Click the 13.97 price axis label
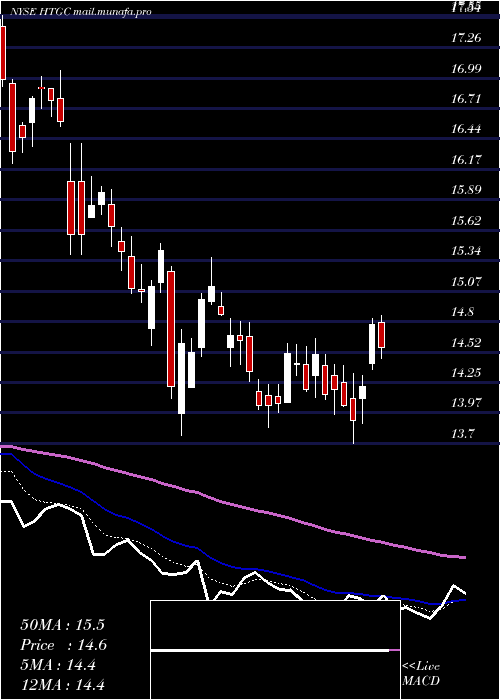Viewport: 500px width, 700px height. pyautogui.click(x=466, y=403)
